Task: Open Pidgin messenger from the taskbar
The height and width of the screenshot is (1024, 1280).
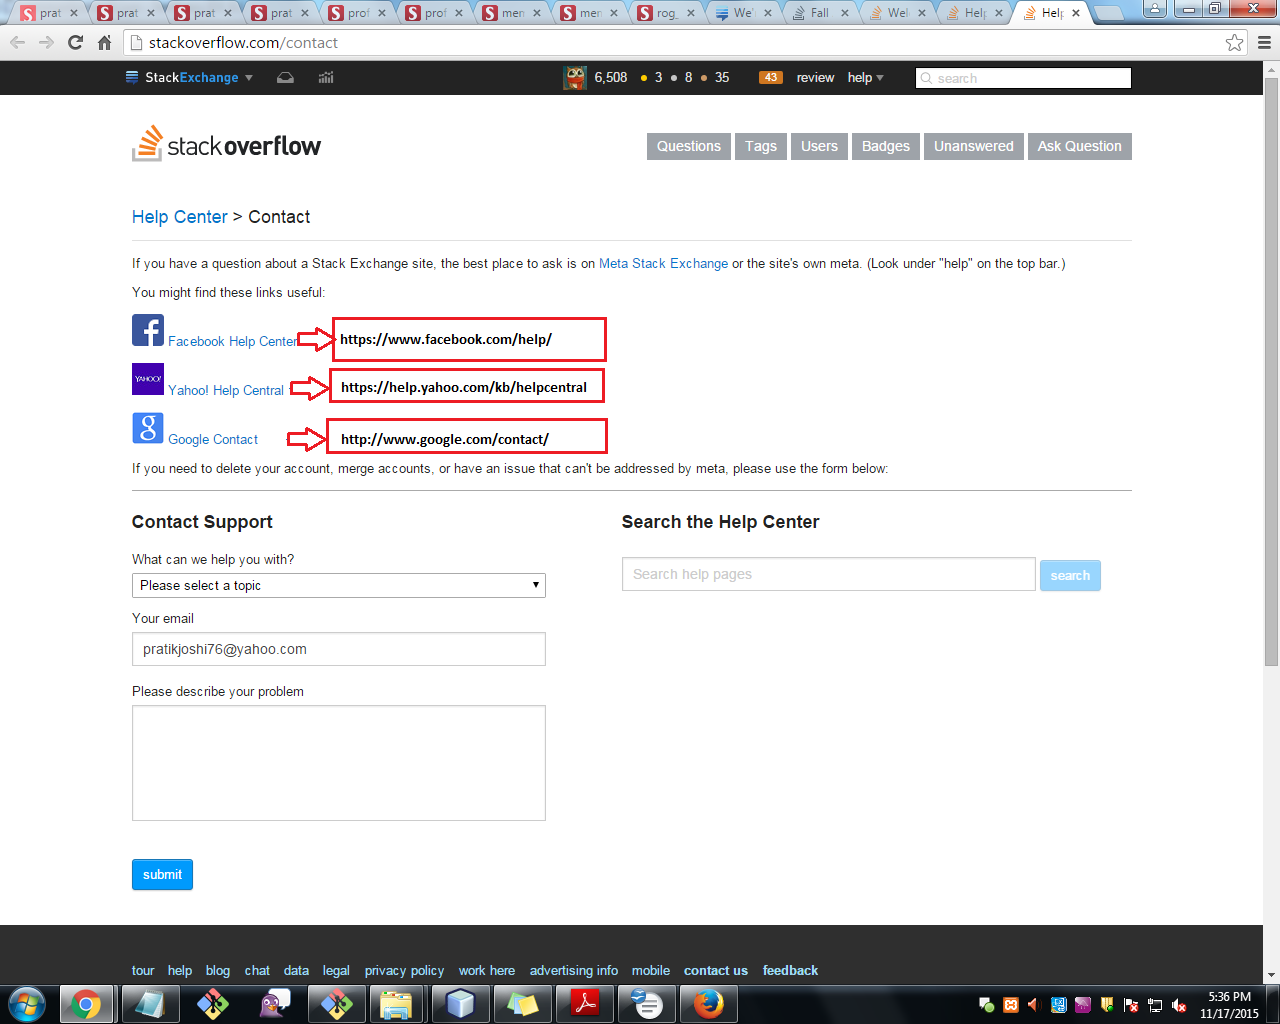Action: pos(274,1004)
